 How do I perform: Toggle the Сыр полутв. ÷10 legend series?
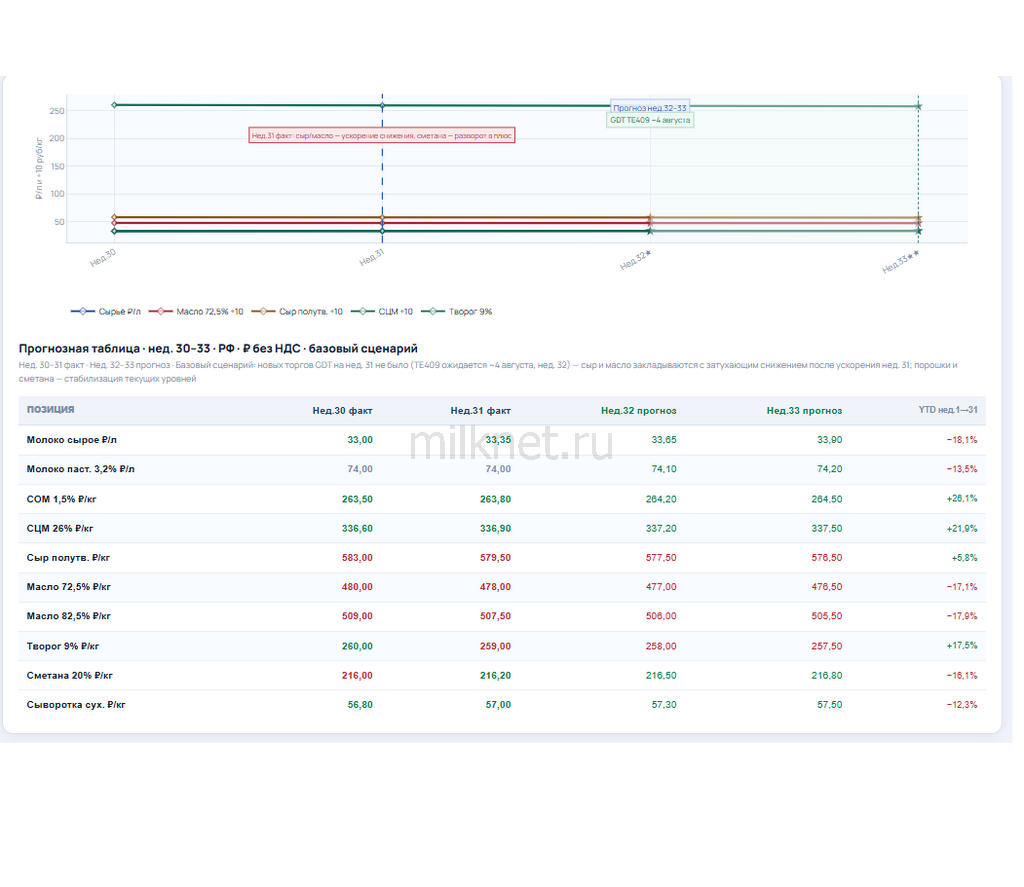[x=297, y=312]
